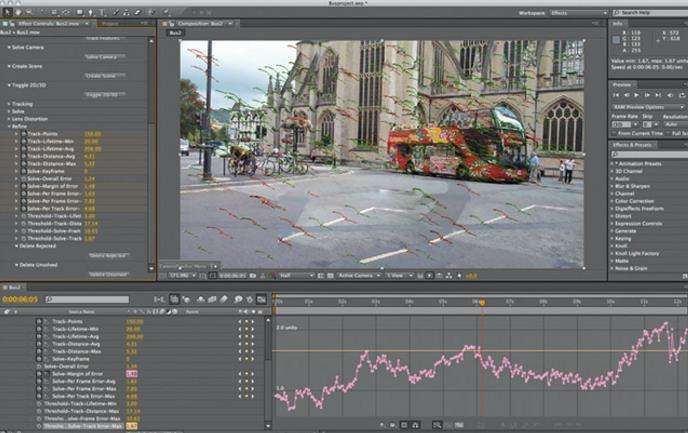Take snapshot with the camera icon
The image size is (688, 433).
pyautogui.click(x=252, y=276)
